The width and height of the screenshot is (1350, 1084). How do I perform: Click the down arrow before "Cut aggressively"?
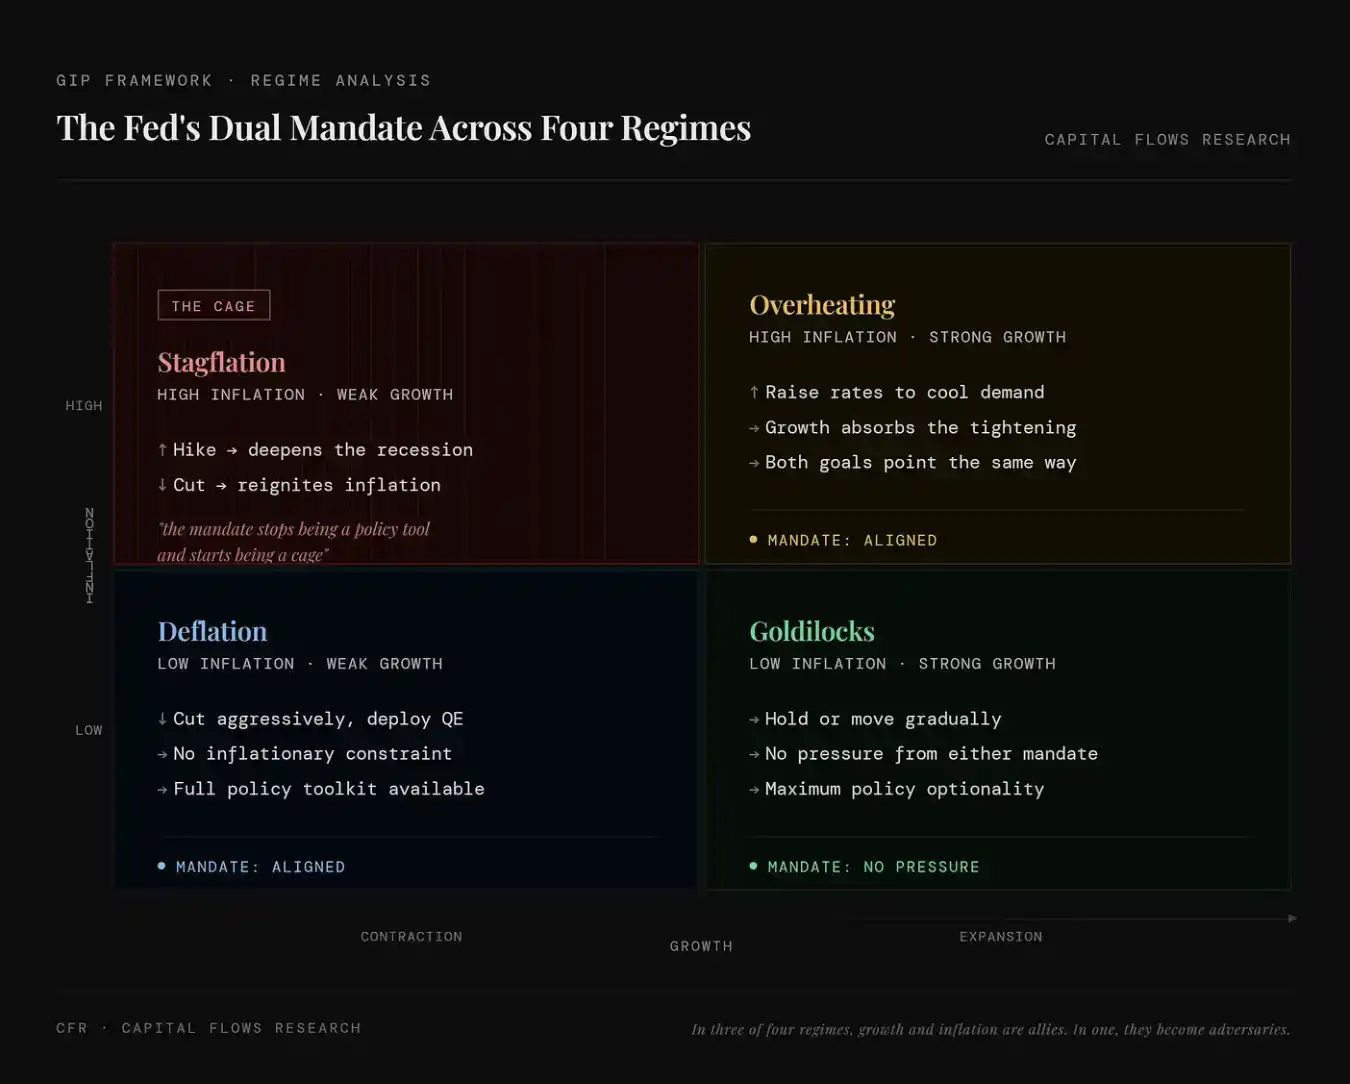coord(162,719)
